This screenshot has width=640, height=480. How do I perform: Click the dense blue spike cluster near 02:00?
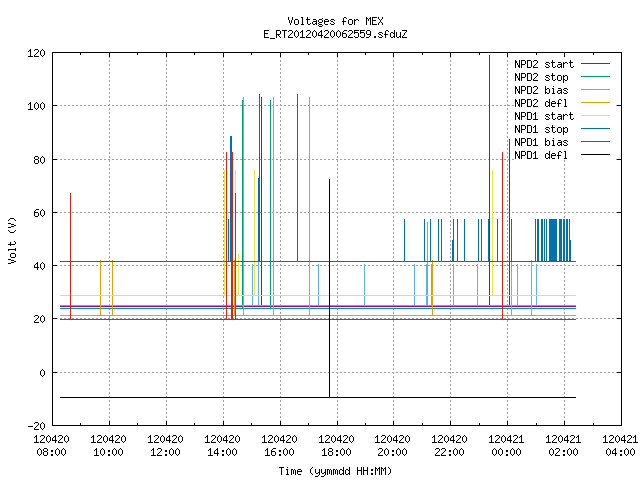pos(553,240)
